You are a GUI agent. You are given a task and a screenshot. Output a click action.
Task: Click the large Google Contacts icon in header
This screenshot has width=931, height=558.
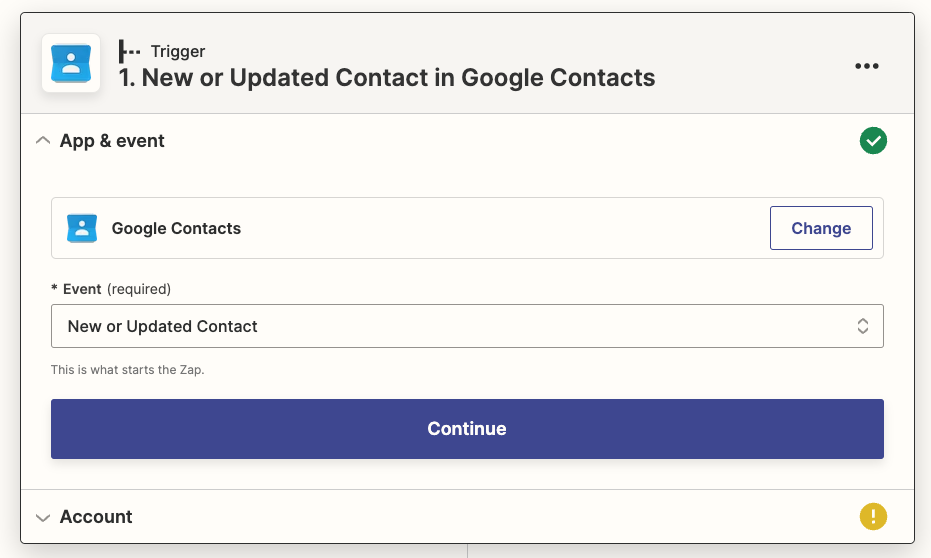[x=71, y=63]
